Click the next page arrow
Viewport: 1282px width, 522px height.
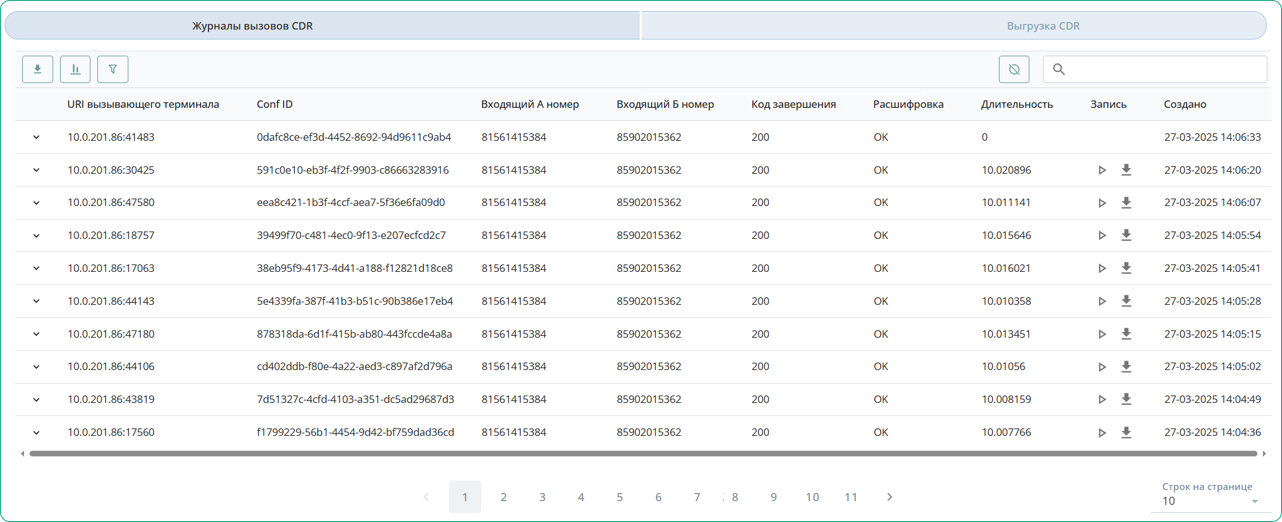point(889,497)
